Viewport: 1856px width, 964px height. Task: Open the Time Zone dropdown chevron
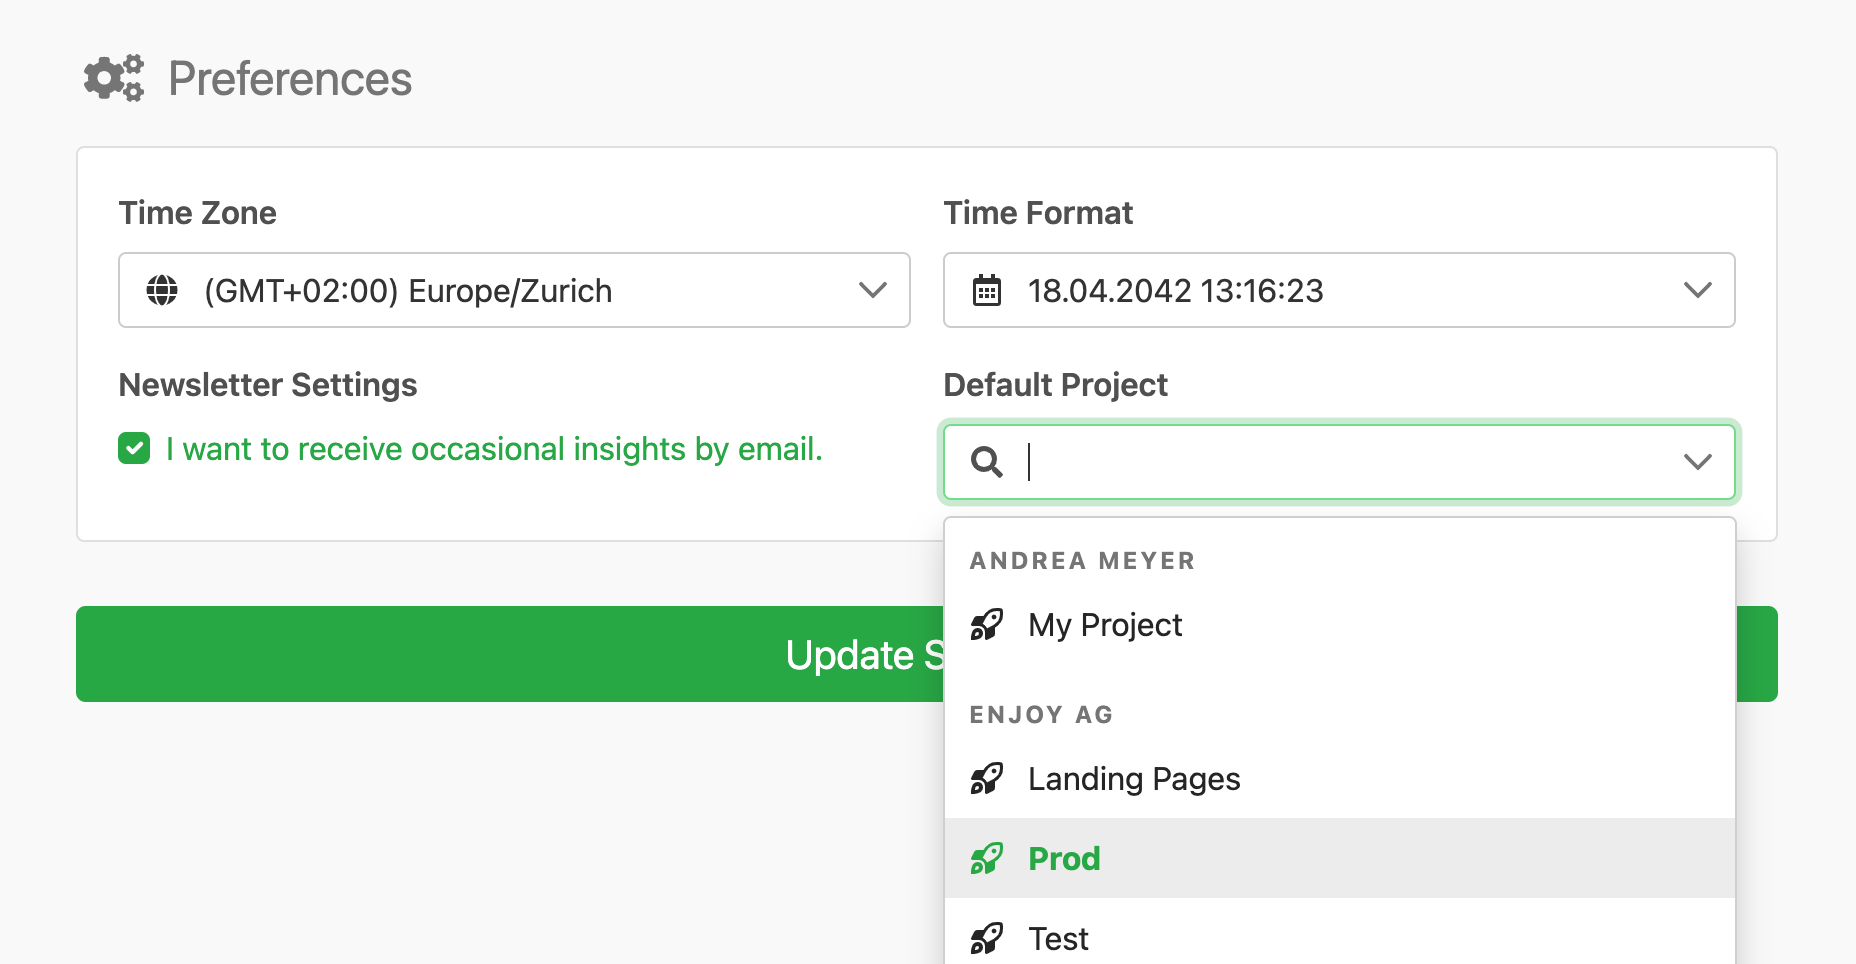click(x=873, y=290)
